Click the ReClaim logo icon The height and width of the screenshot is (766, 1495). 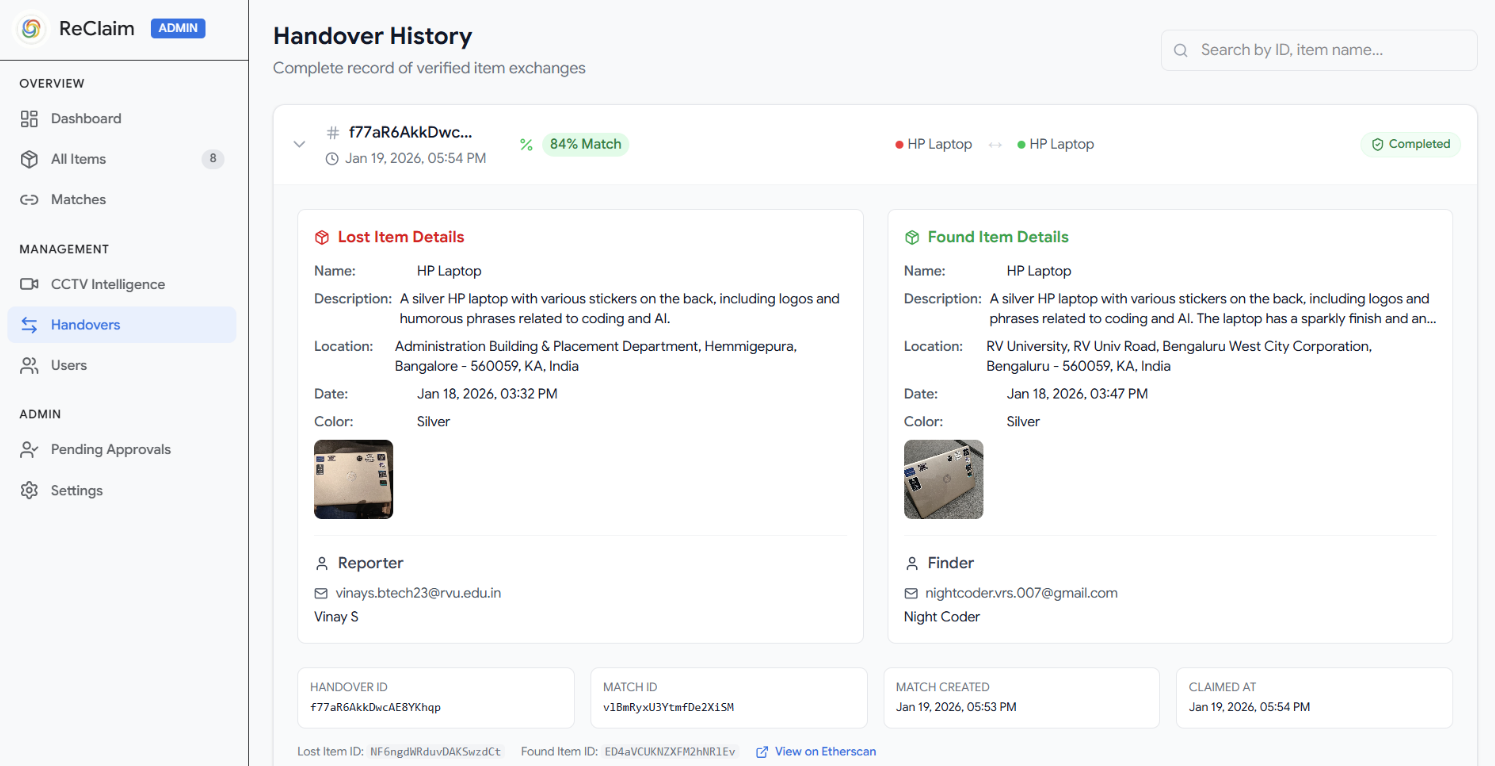pyautogui.click(x=31, y=29)
